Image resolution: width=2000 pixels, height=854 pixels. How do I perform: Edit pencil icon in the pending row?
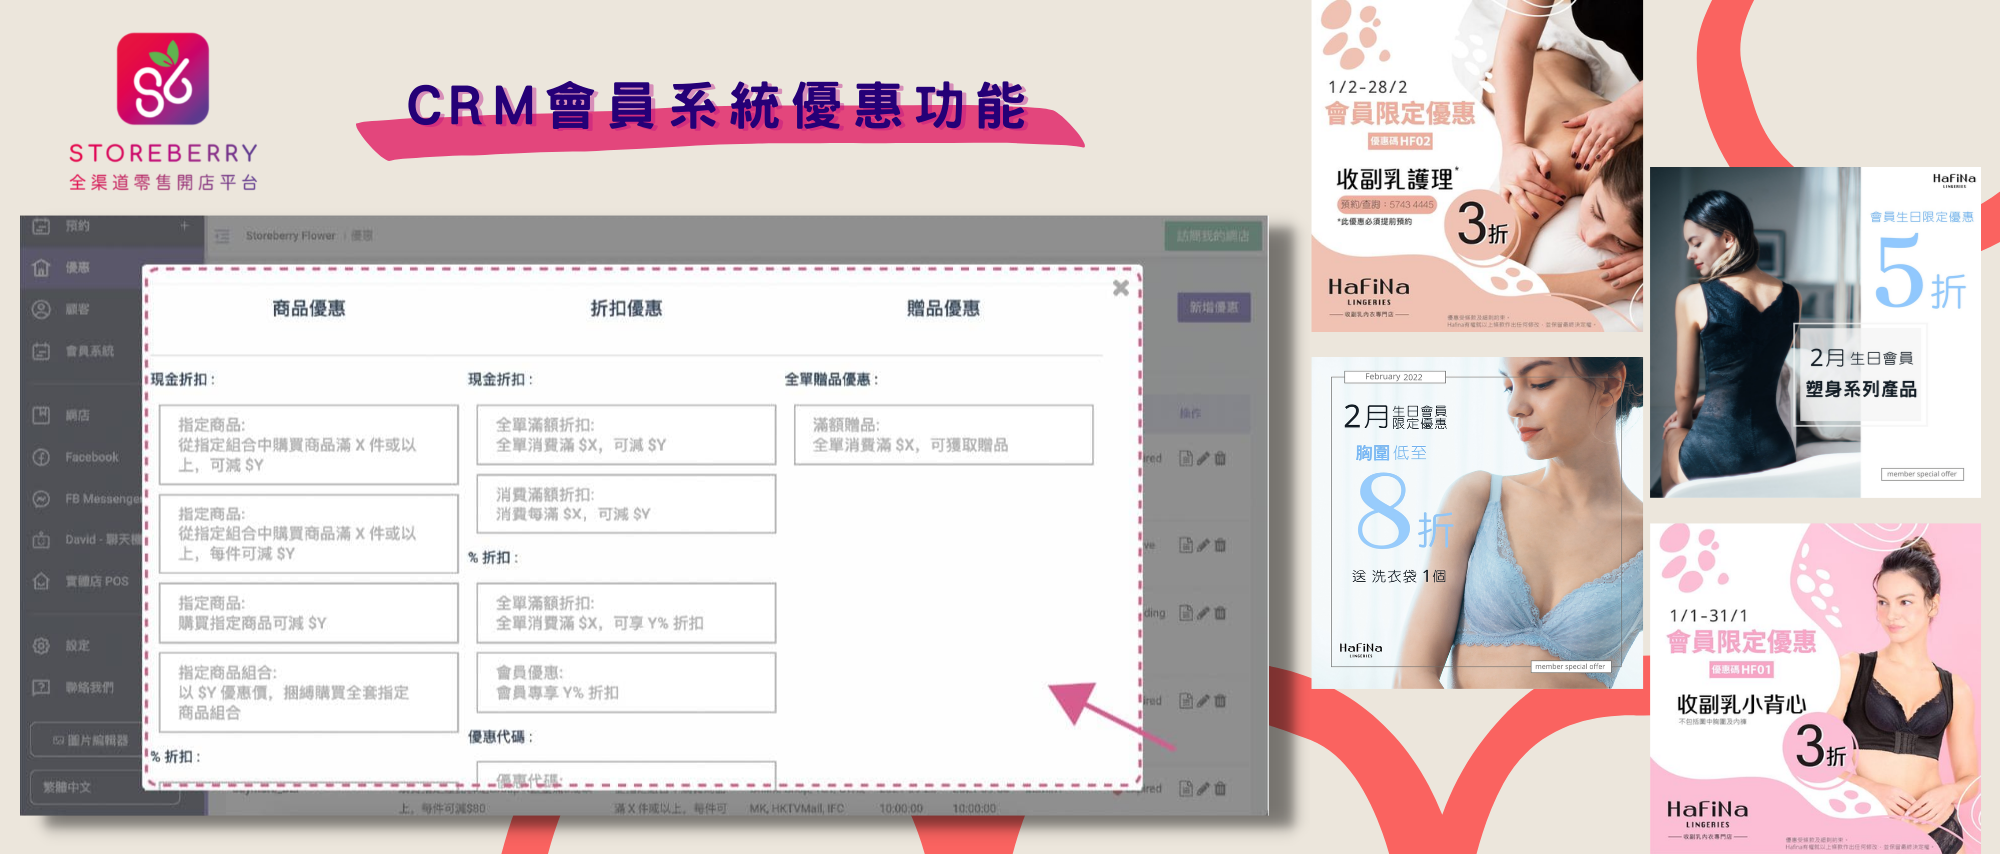1203,613
